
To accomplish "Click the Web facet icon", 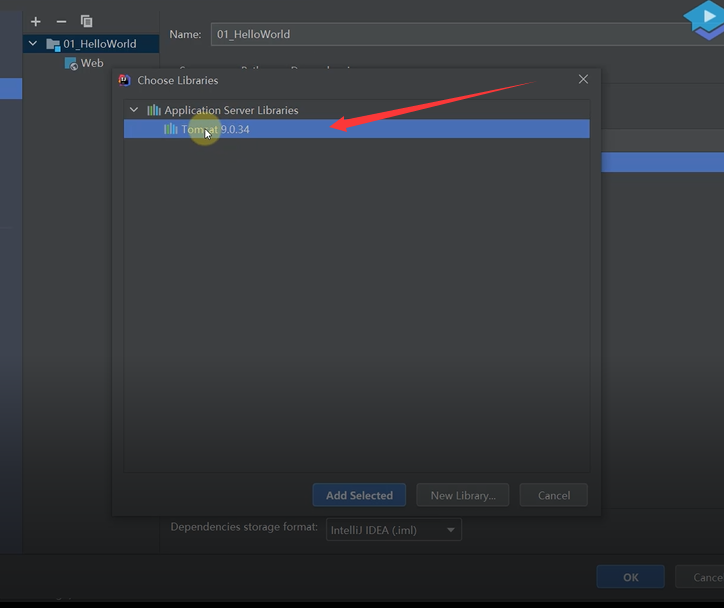I will click(71, 64).
